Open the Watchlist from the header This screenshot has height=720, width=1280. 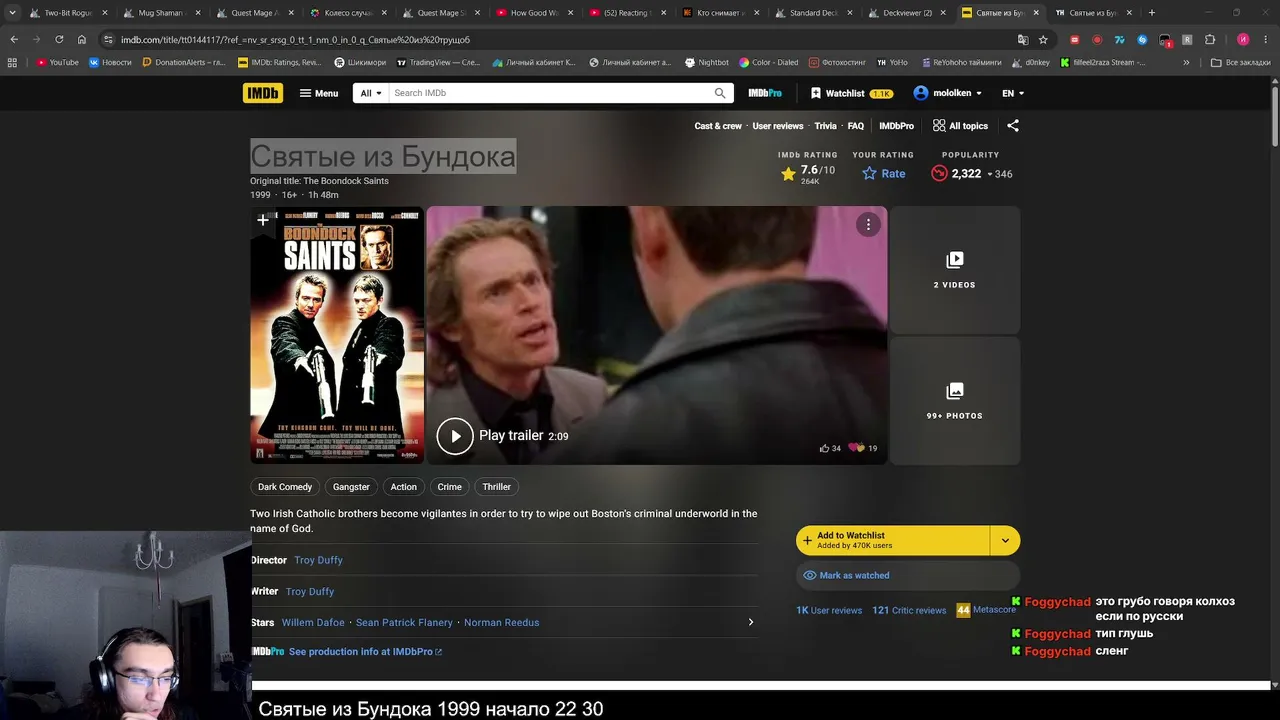(x=851, y=93)
